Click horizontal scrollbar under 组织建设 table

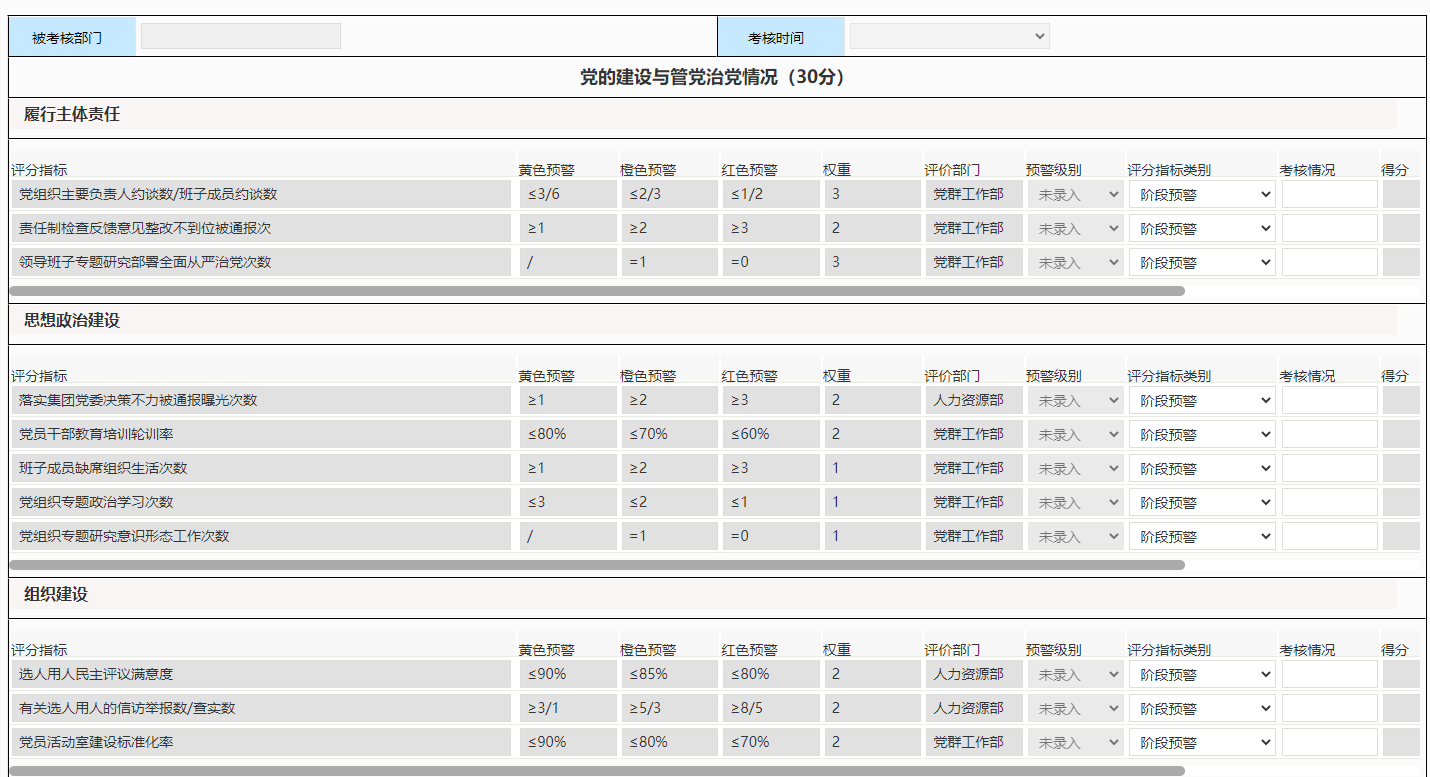click(x=596, y=771)
